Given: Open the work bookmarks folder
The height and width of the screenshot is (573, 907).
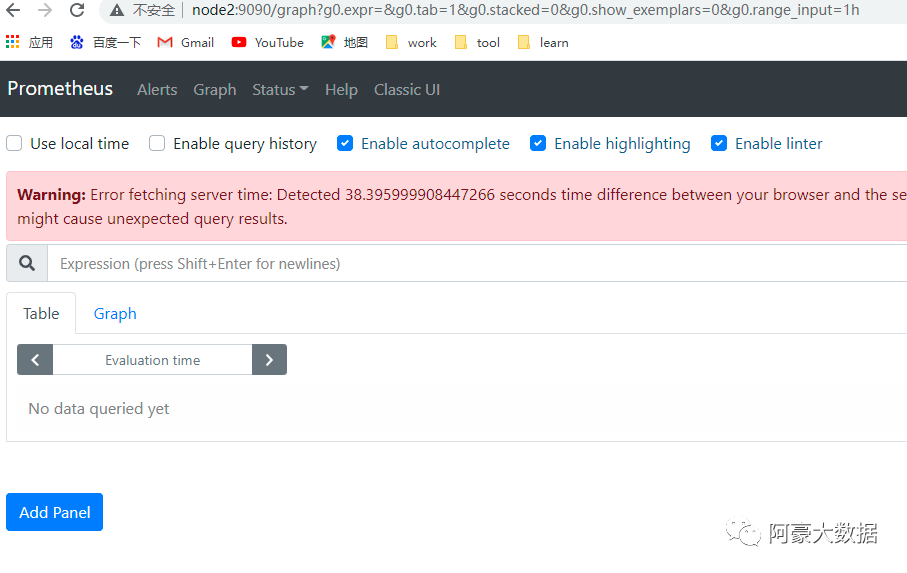Looking at the screenshot, I should pyautogui.click(x=411, y=42).
